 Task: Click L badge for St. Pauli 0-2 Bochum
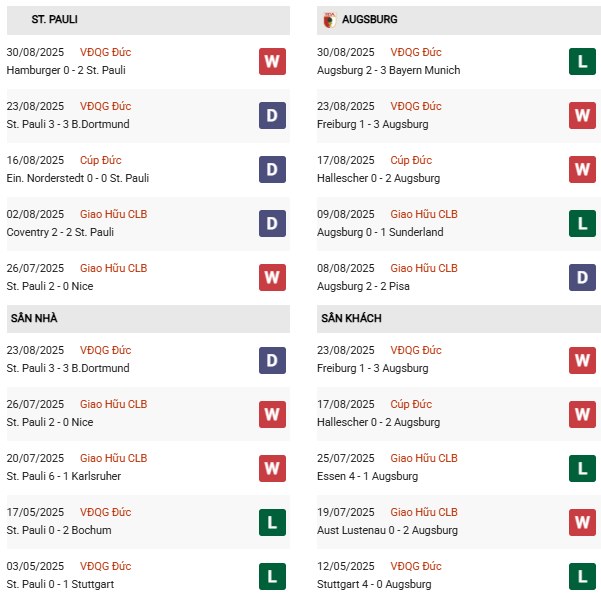click(x=272, y=522)
